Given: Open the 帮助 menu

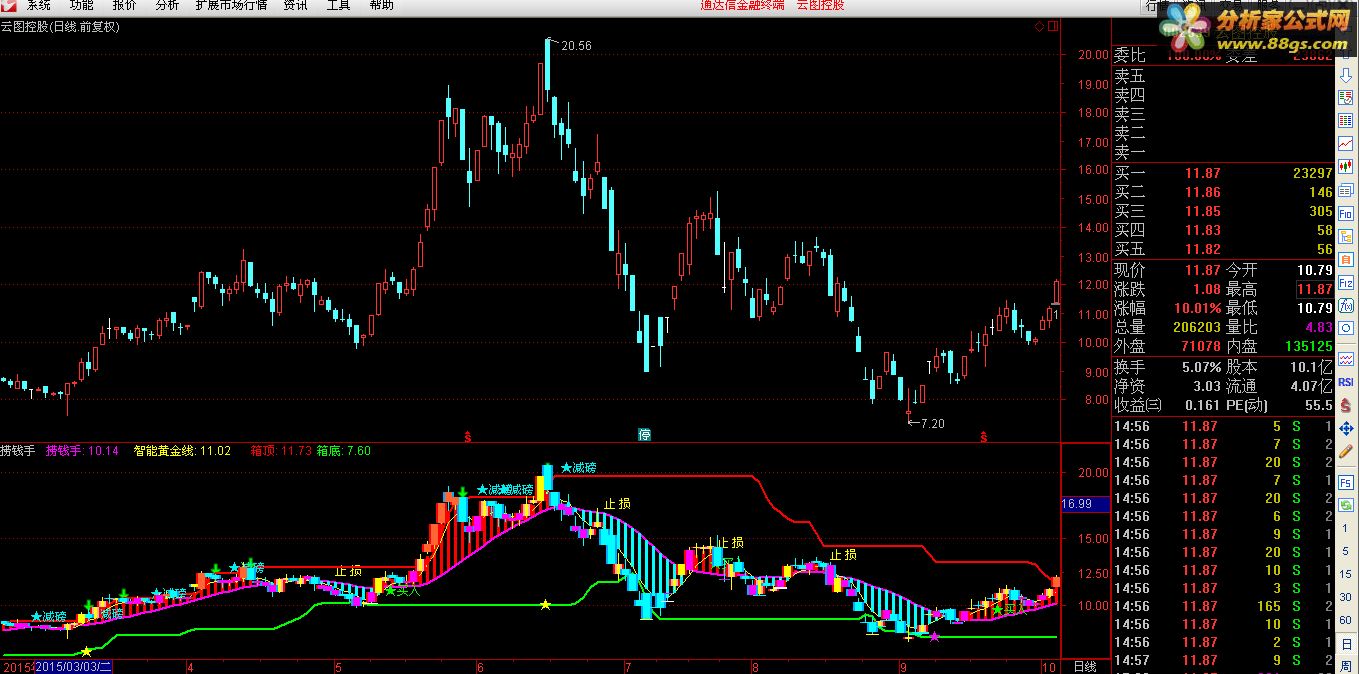Looking at the screenshot, I should coord(381,5).
